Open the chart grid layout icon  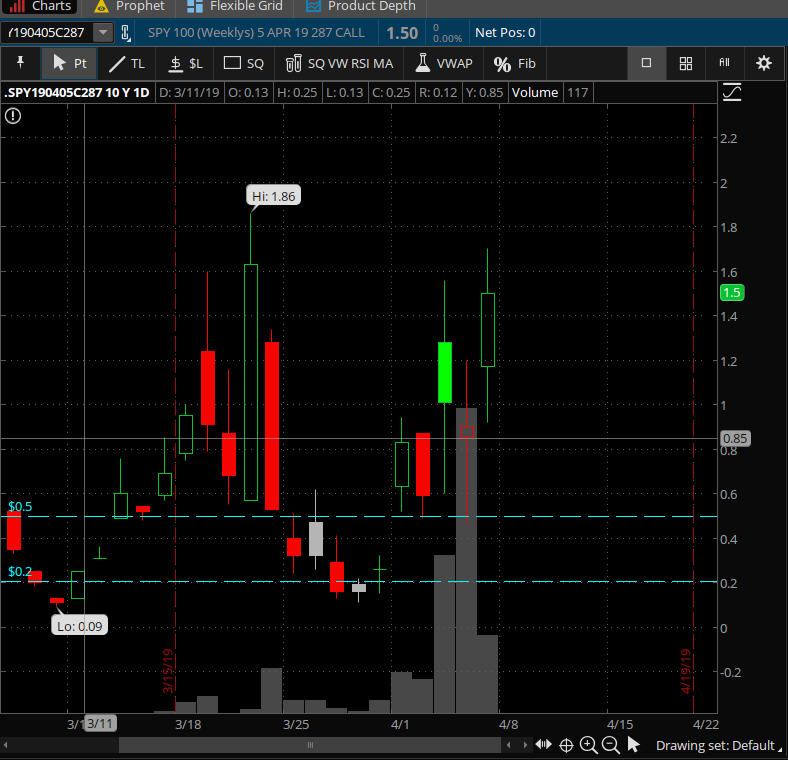[x=685, y=63]
